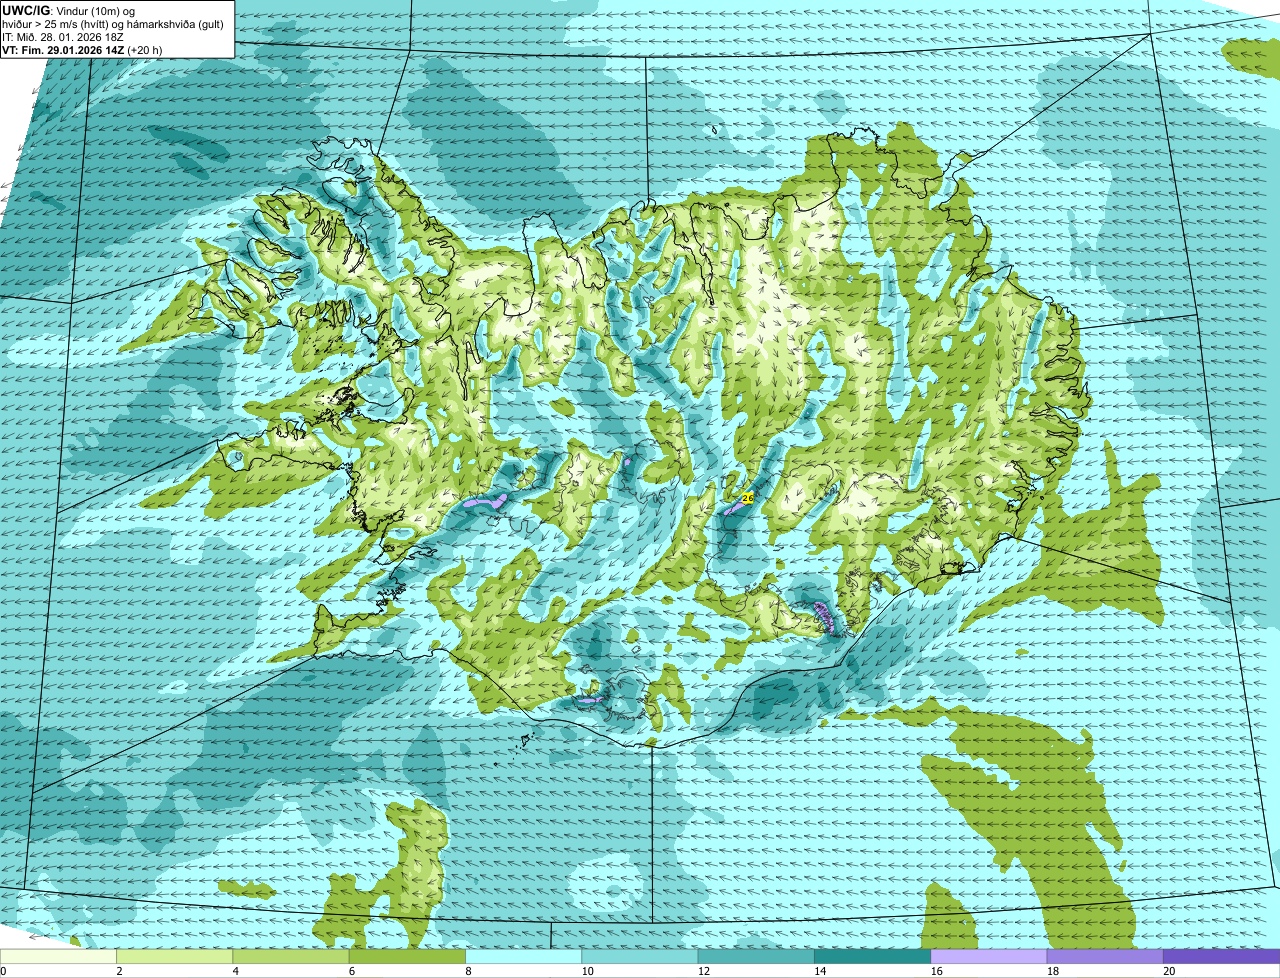The image size is (1280, 978).
Task: Click the legend scale number 16
Action: [x=937, y=971]
